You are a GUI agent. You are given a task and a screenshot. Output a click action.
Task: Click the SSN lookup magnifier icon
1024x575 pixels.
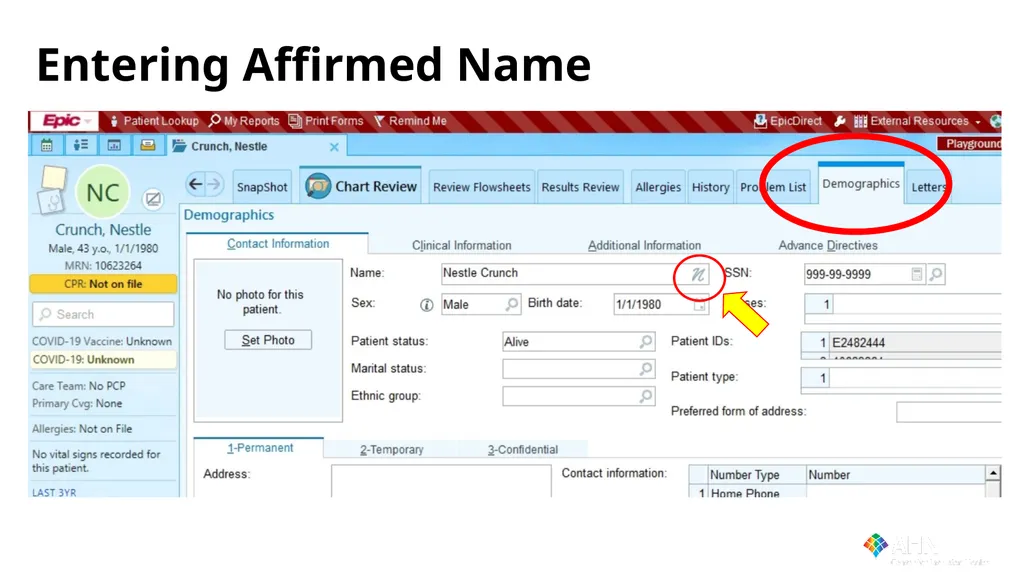click(x=936, y=274)
